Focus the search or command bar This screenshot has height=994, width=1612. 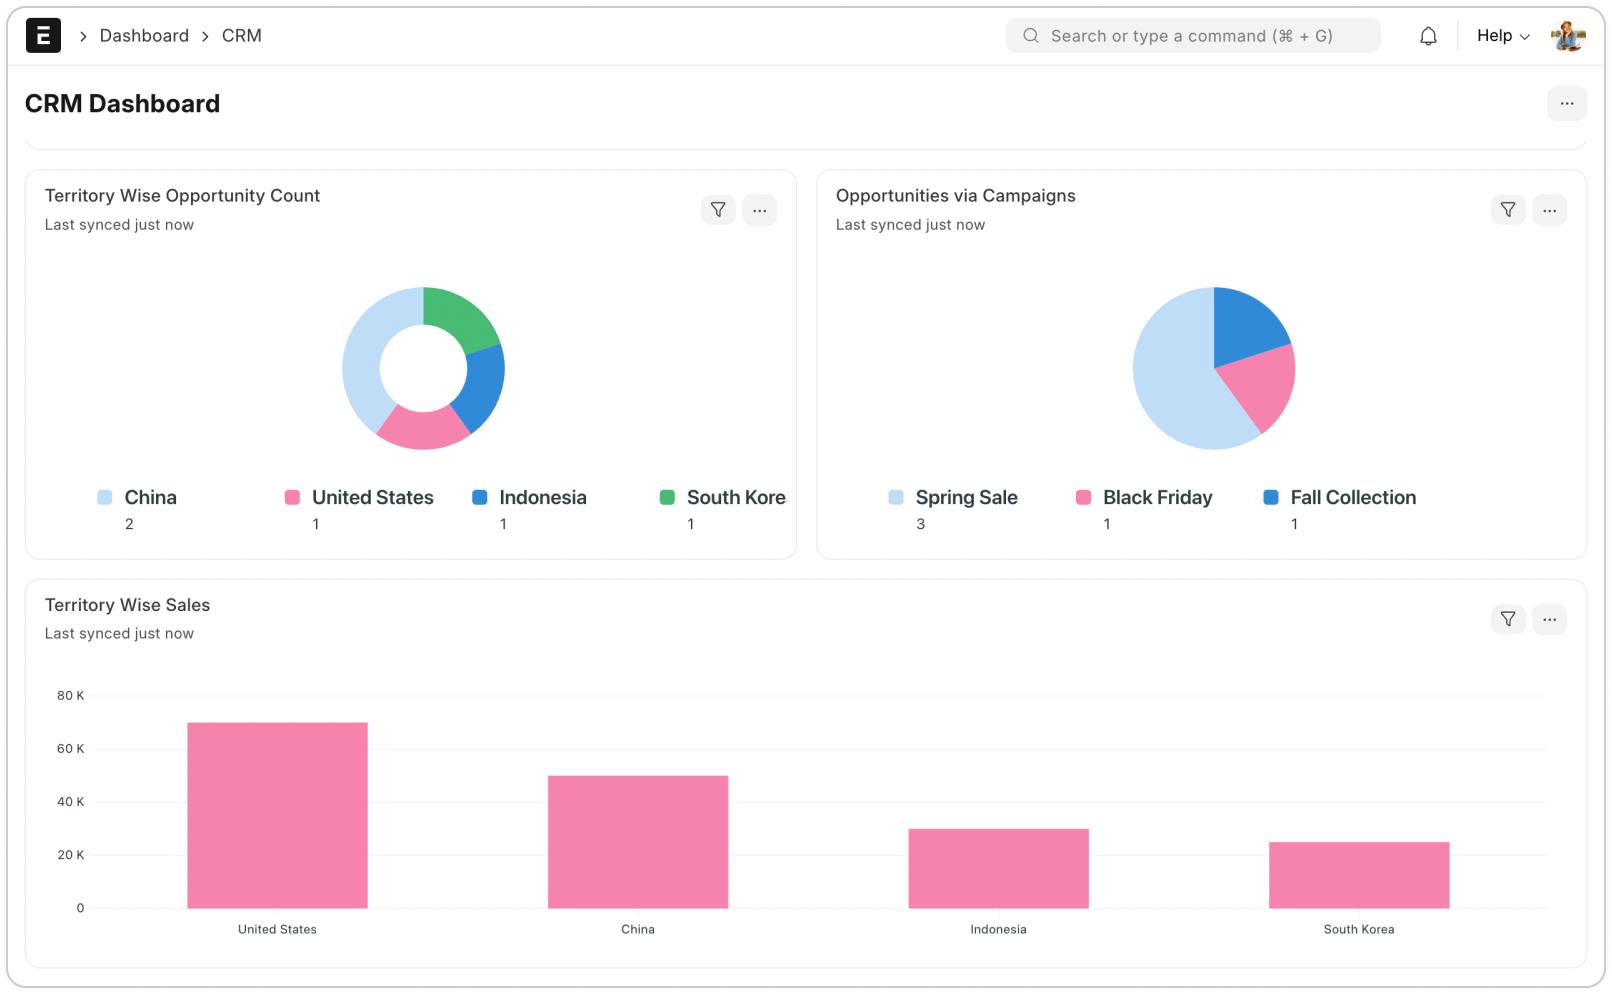click(1192, 36)
